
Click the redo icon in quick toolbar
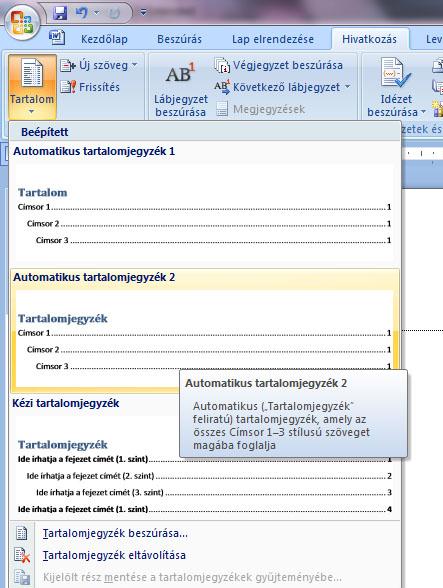114,13
